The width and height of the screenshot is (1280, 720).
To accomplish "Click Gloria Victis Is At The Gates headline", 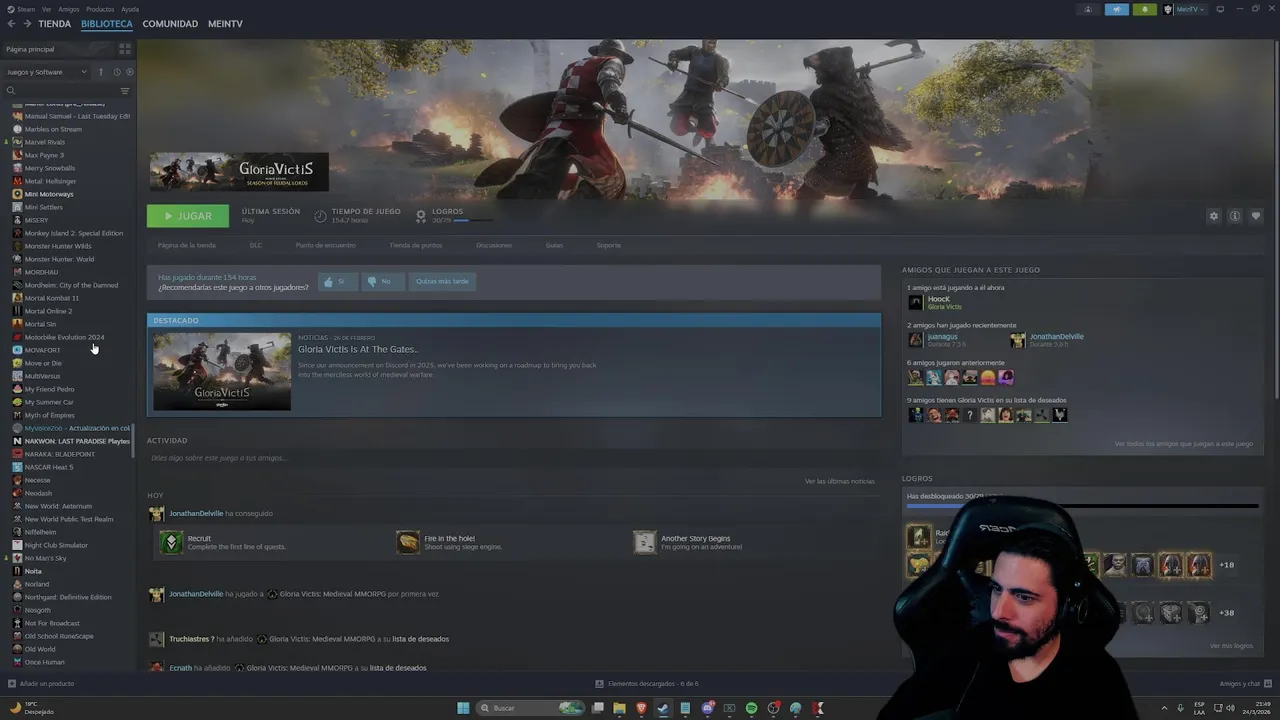I will click(357, 349).
